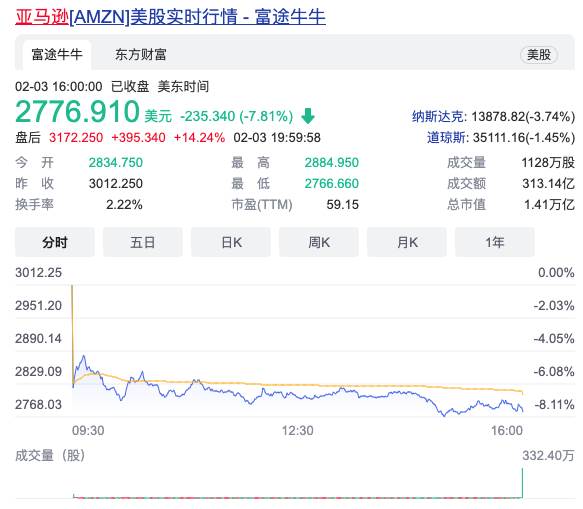Click the Dow value 35111.16(-1.45%)

524,138
